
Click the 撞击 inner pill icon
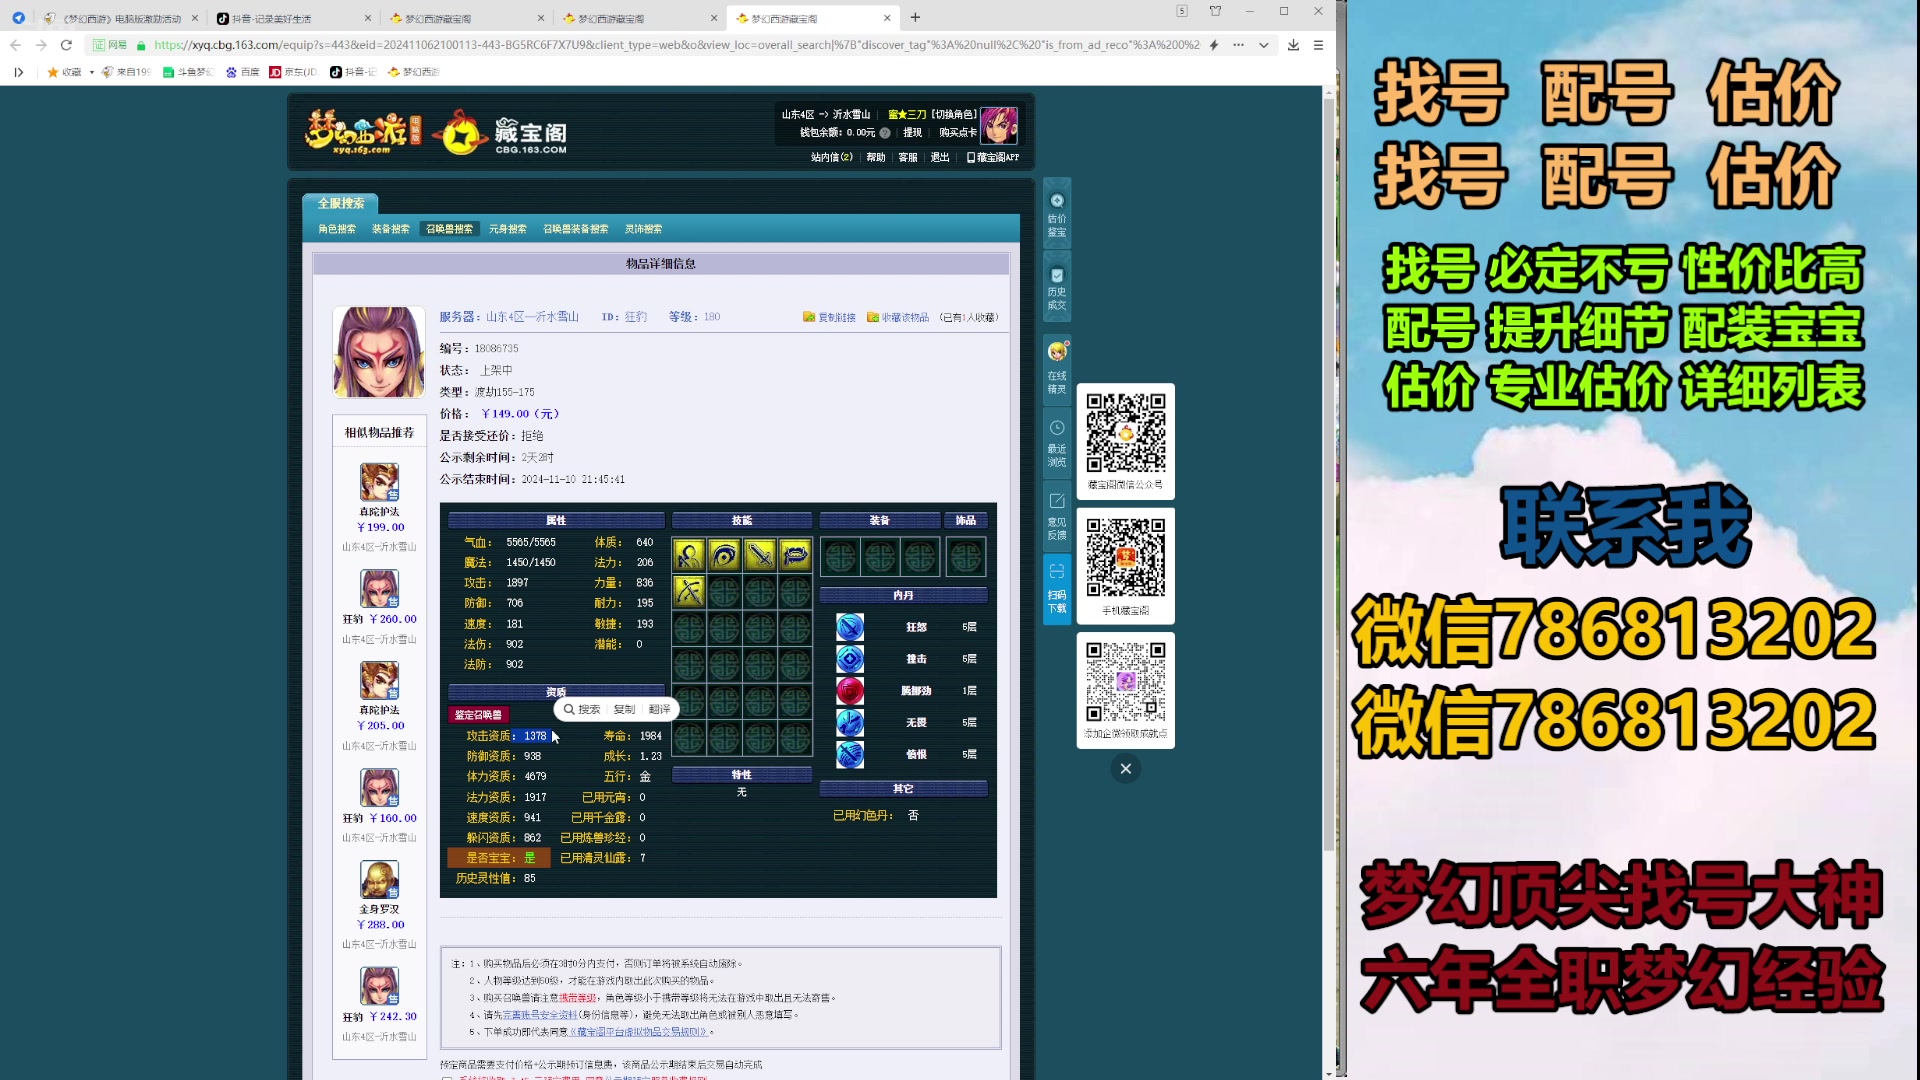click(850, 659)
